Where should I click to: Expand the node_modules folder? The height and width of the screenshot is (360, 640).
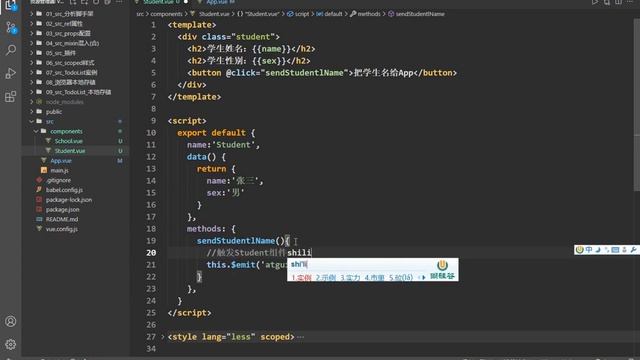click(x=31, y=102)
